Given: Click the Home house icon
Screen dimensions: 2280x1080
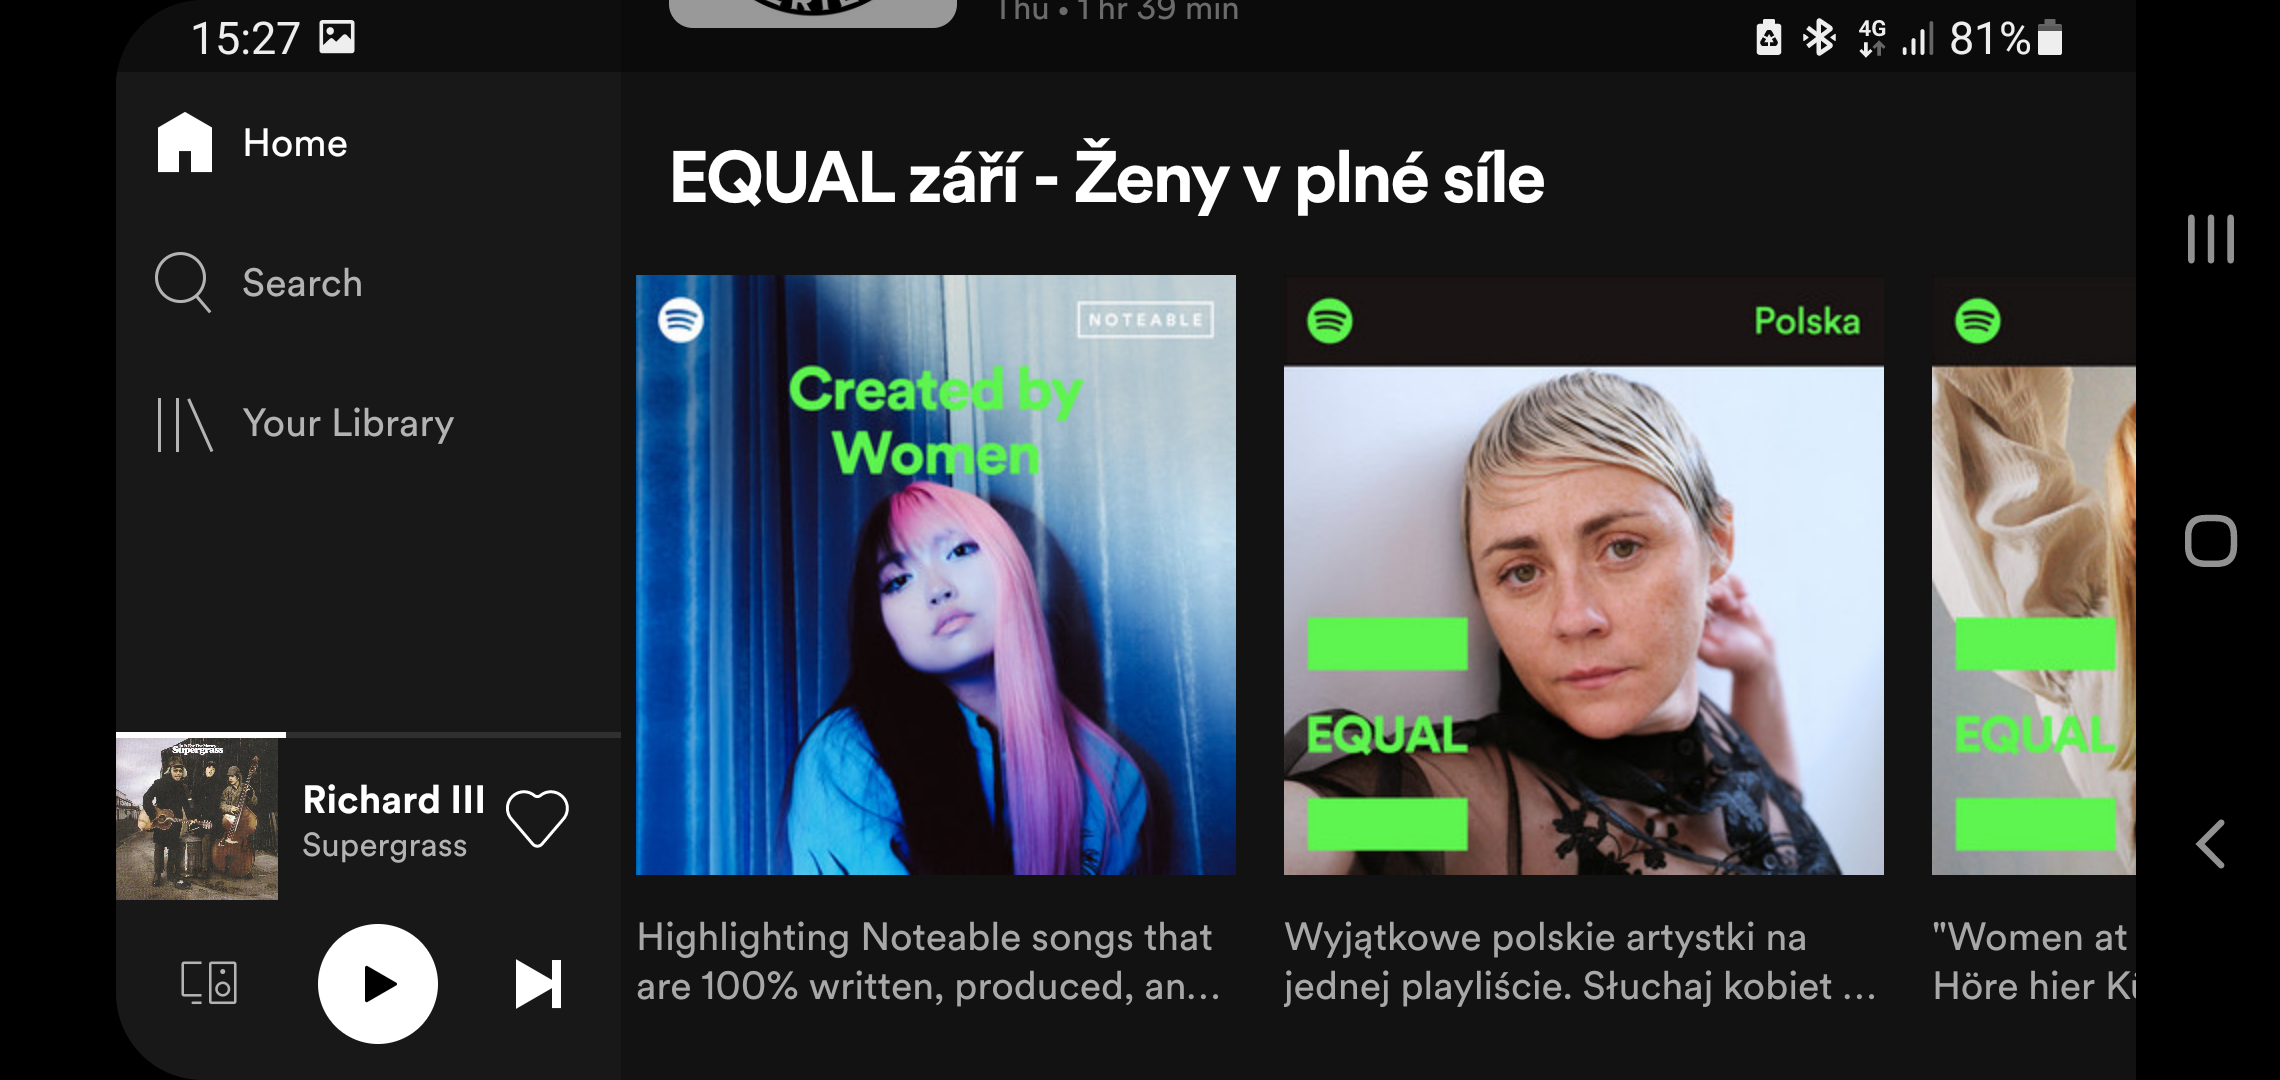Looking at the screenshot, I should pos(185,143).
